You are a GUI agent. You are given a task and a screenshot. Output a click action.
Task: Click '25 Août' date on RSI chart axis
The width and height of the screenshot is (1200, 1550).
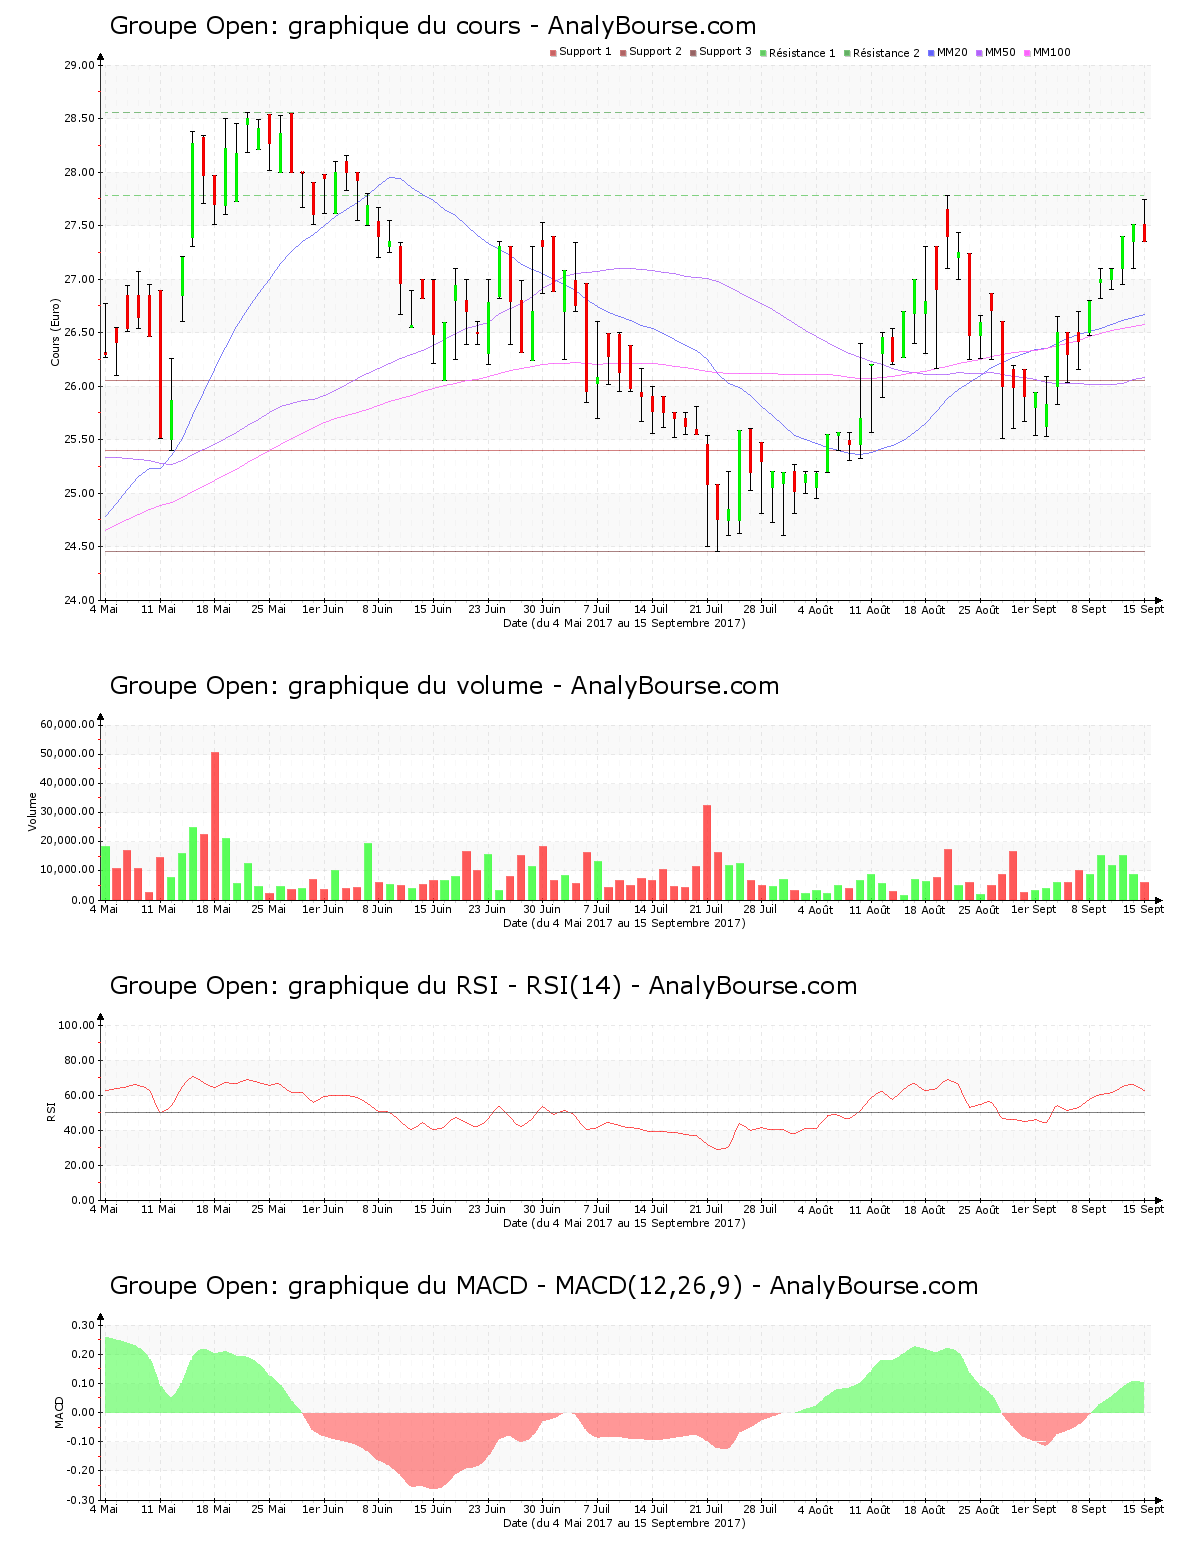pos(980,1209)
